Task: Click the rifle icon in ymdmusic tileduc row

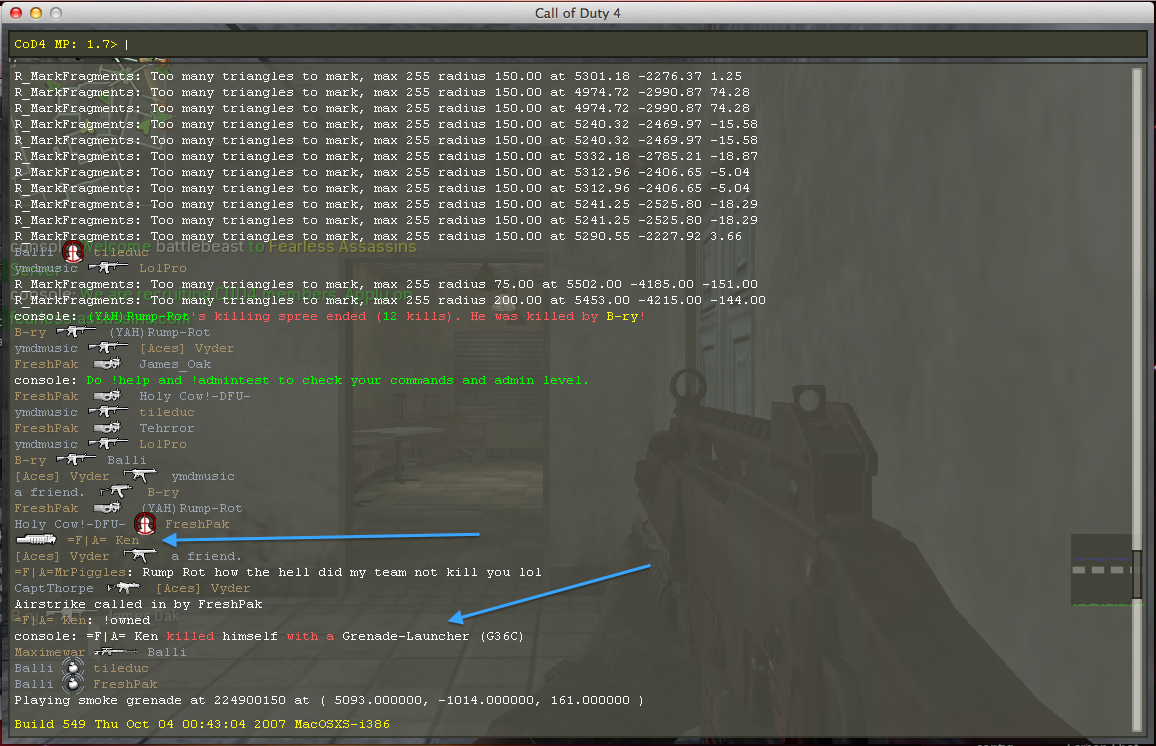Action: click(108, 412)
